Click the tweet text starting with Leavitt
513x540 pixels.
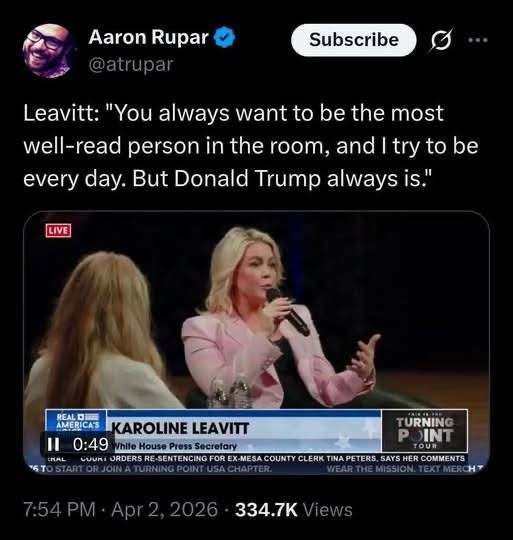point(251,146)
